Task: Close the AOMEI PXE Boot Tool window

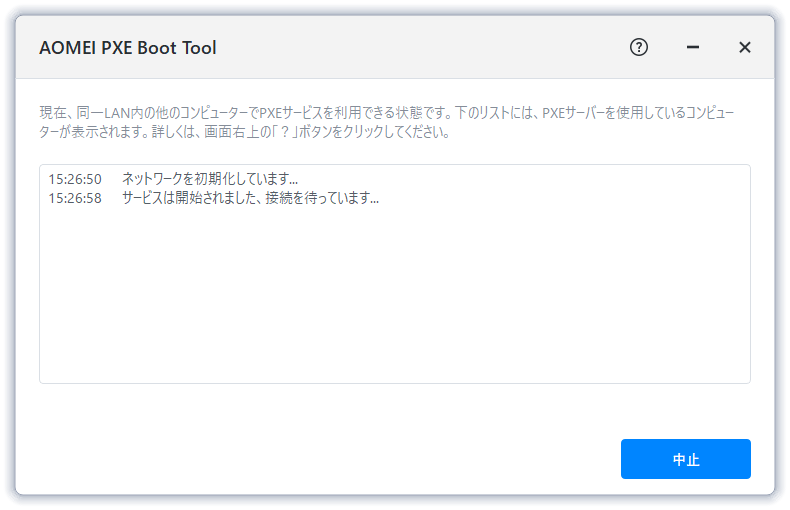Action: coord(744,47)
